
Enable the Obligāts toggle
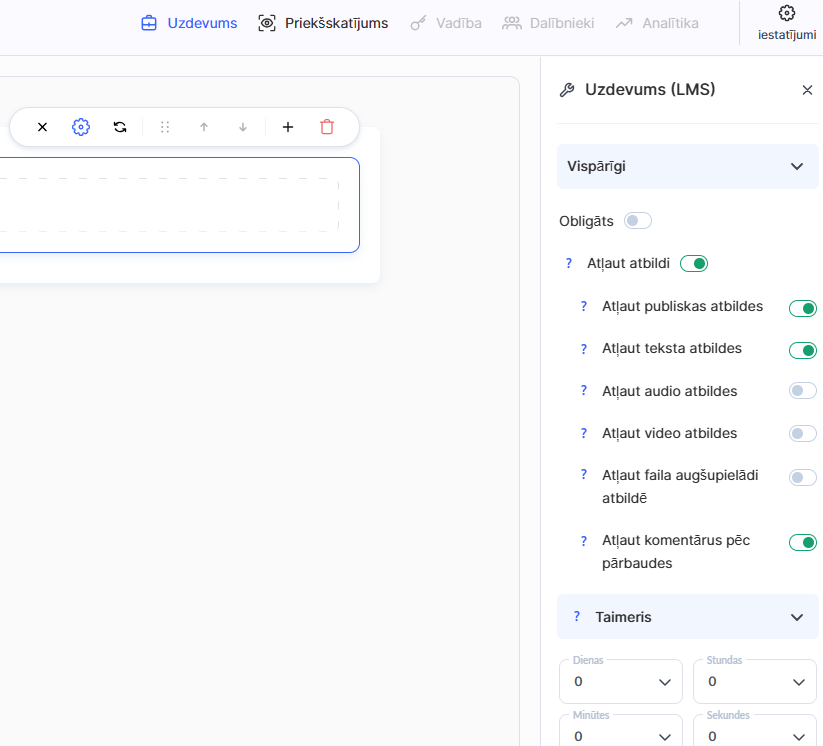(637, 221)
